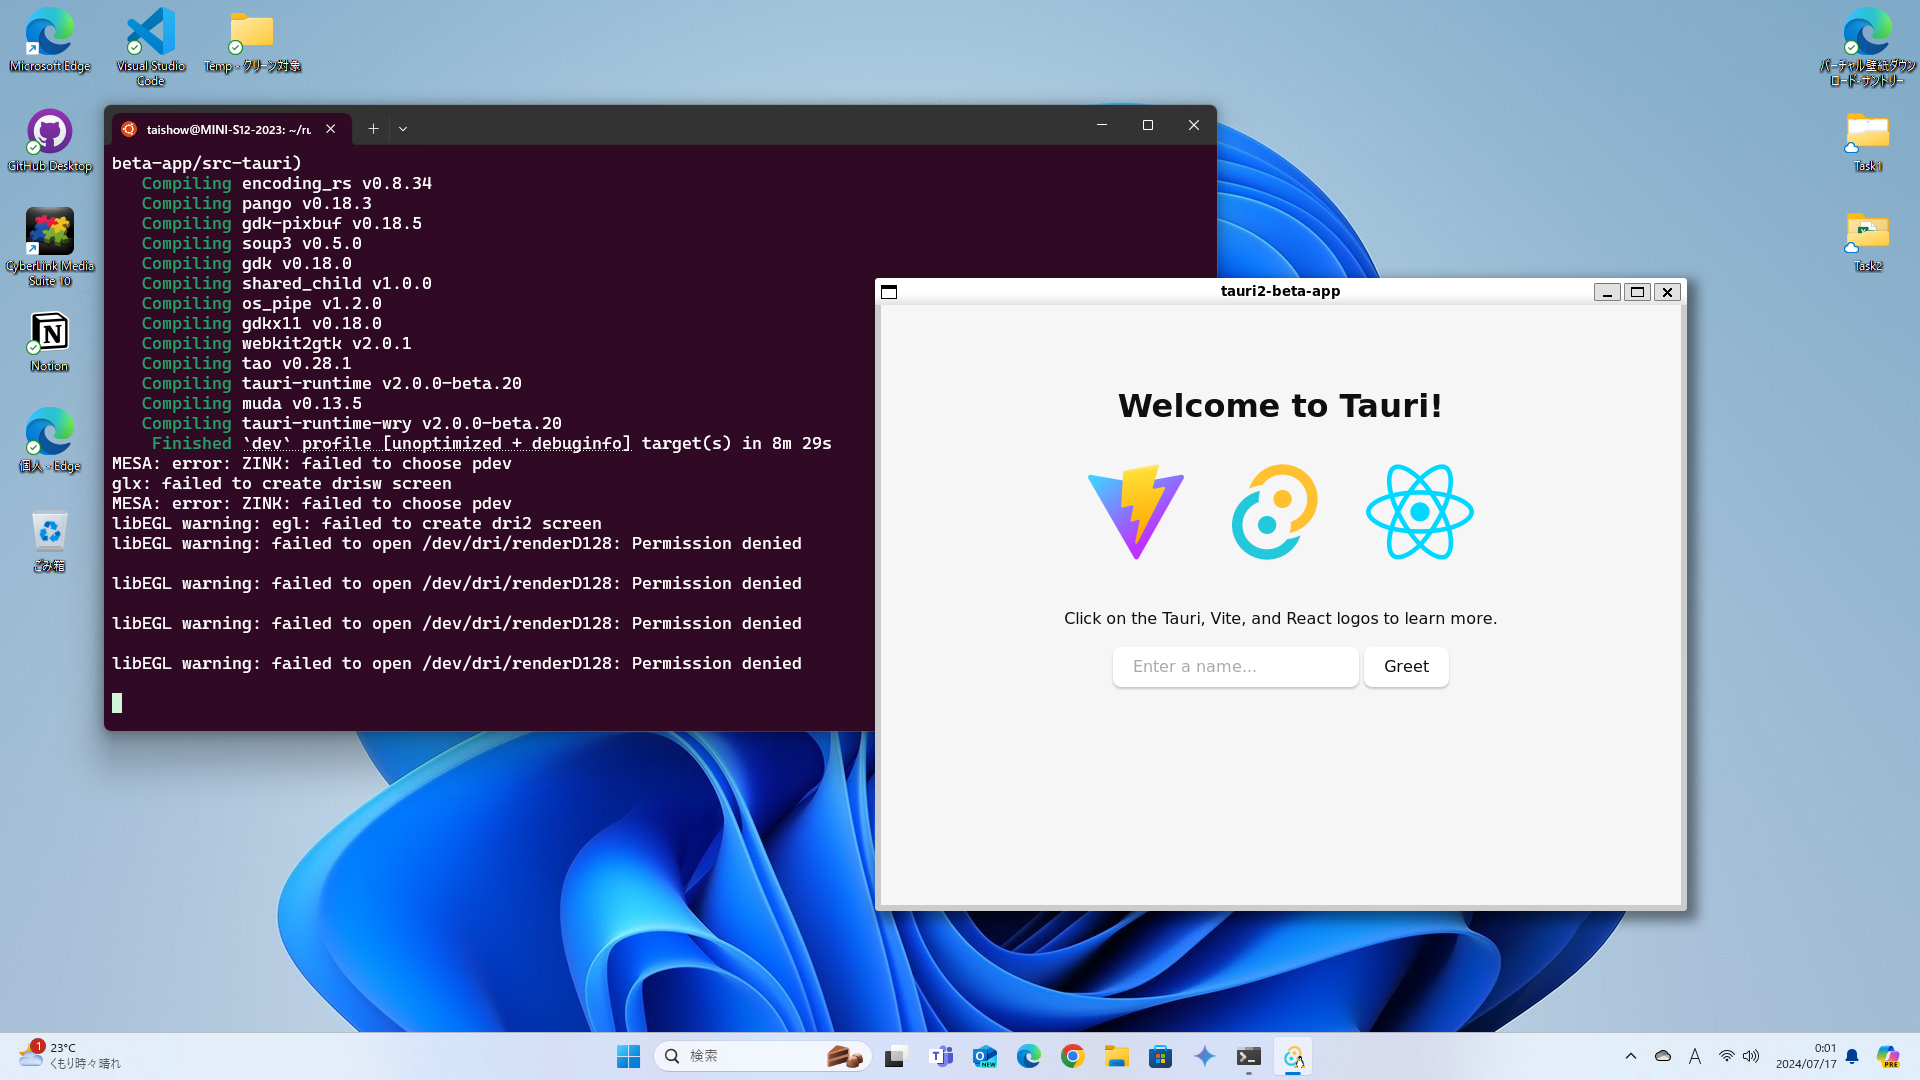Select Visual Studio Code desktop icon
The image size is (1920, 1080).
click(151, 46)
